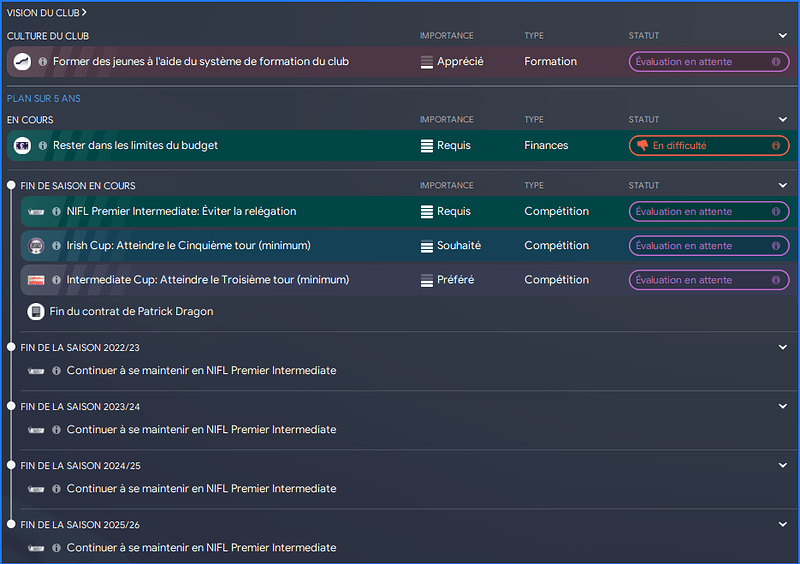Click info icon in Intermediate Cup status pill
The width and height of the screenshot is (800, 564).
pyautogui.click(x=776, y=280)
